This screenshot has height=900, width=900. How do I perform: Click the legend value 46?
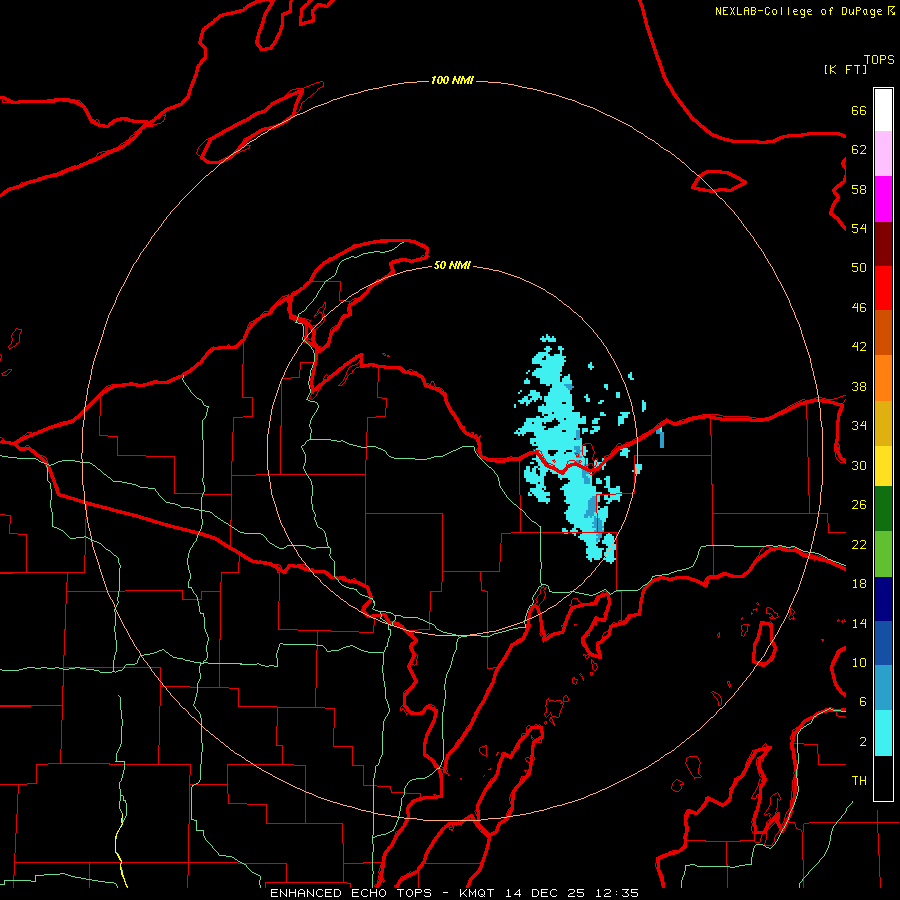coord(859,308)
